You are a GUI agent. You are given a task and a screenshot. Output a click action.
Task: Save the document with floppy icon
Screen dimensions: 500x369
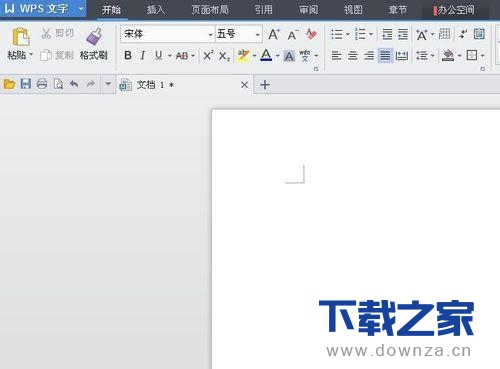tap(26, 84)
